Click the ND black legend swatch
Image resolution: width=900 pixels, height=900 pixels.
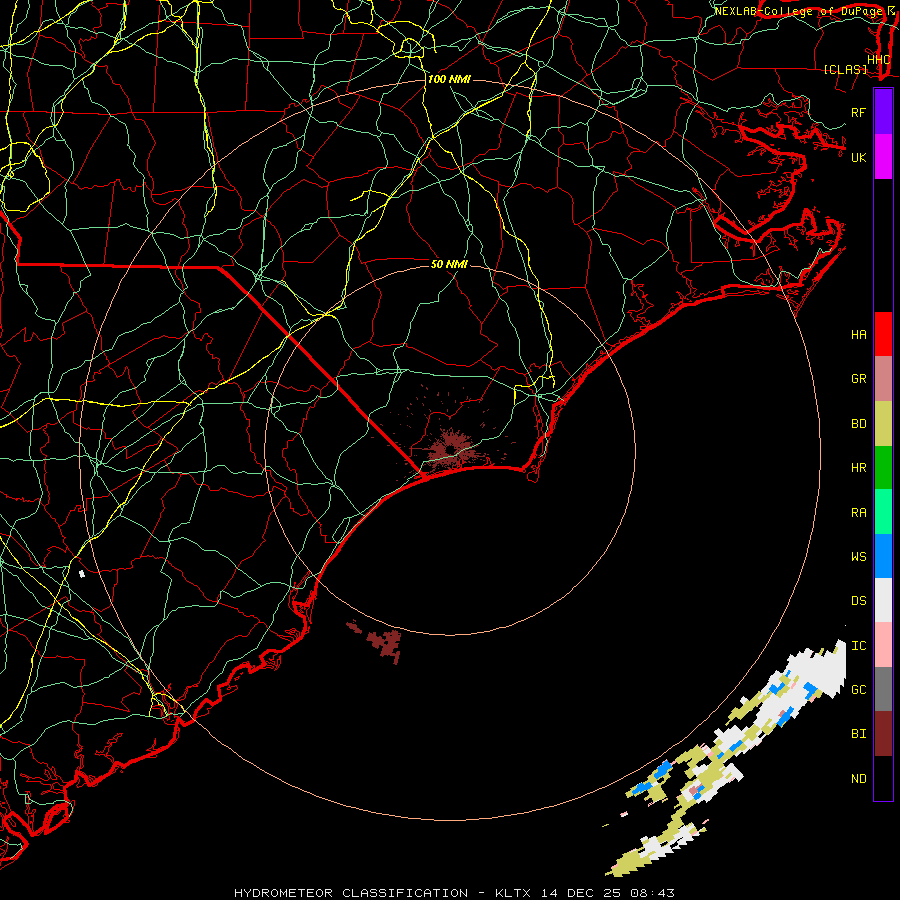tap(883, 778)
